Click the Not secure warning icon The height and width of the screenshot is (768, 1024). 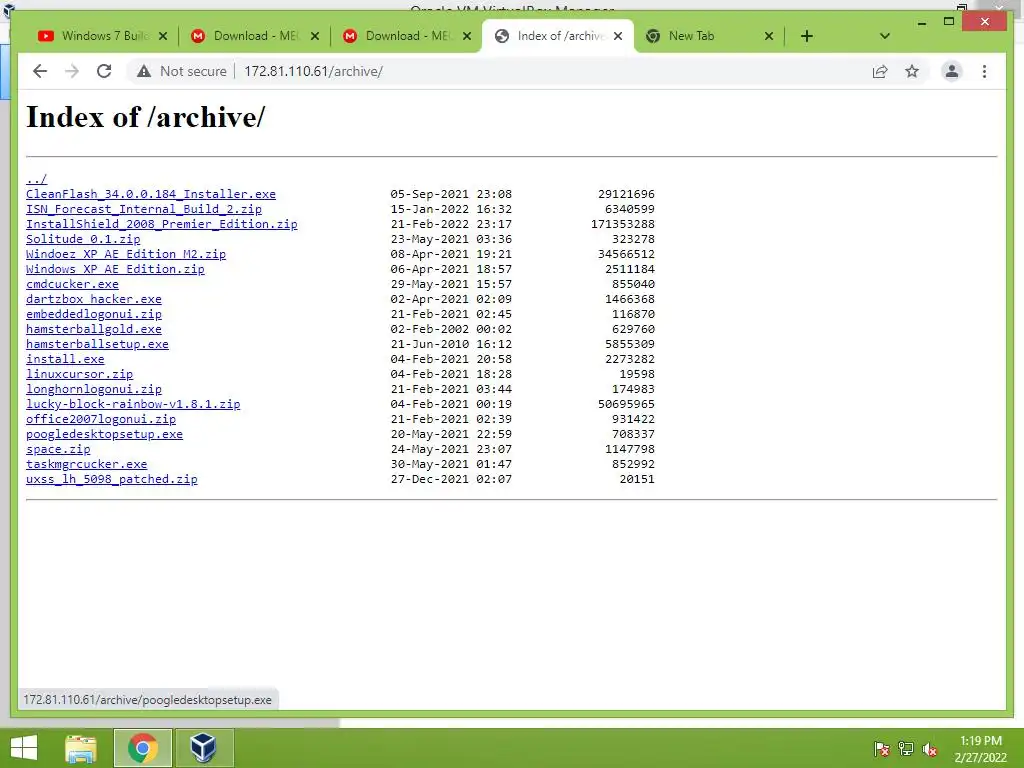144,71
